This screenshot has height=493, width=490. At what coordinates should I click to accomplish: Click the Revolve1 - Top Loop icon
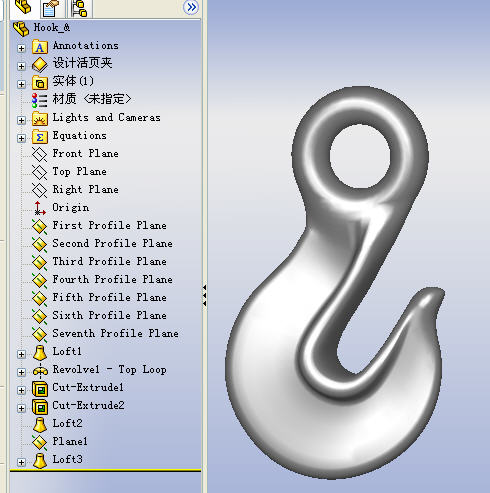pyautogui.click(x=40, y=371)
